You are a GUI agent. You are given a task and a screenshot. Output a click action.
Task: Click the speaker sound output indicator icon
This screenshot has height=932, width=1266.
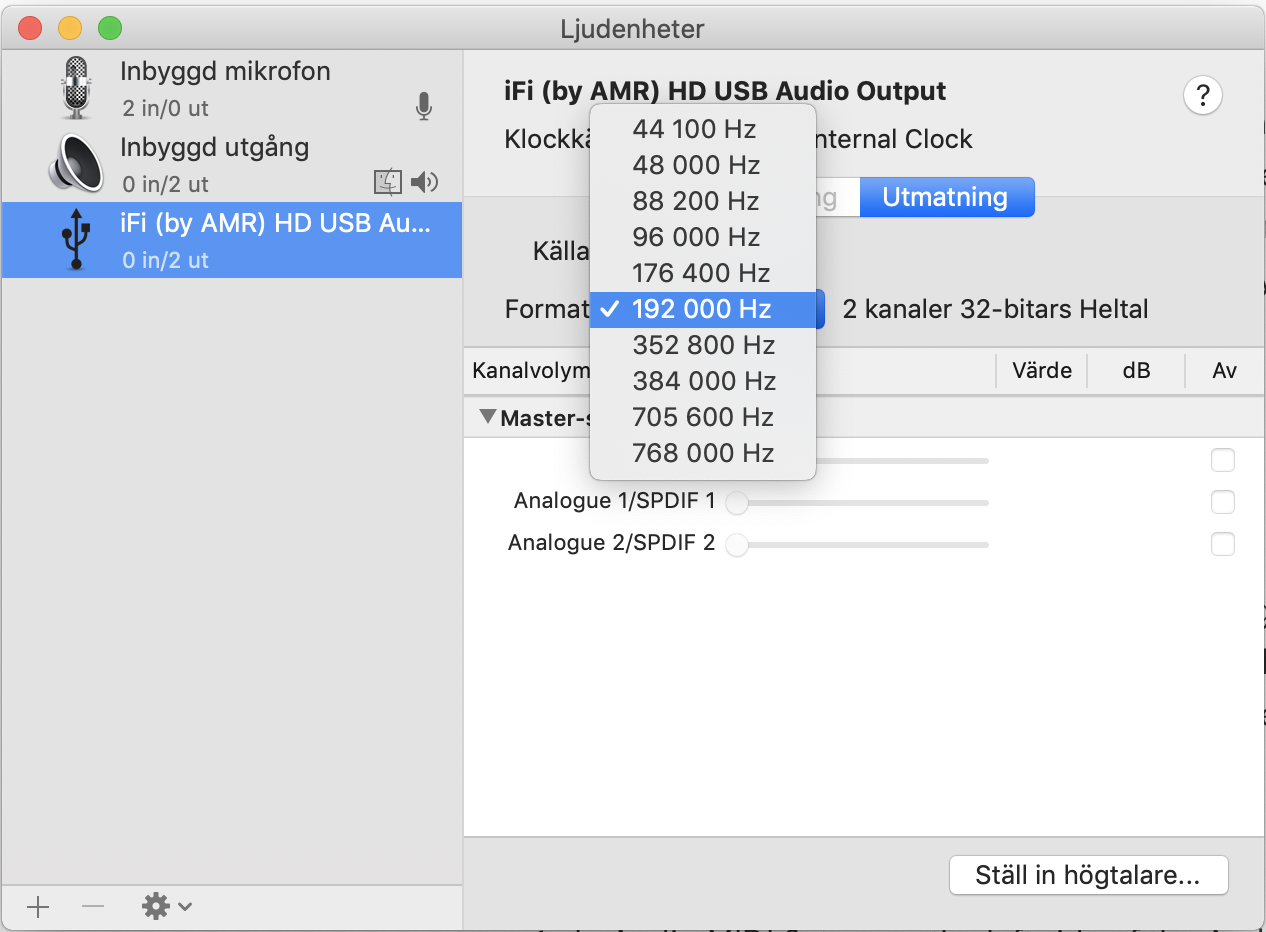coord(425,182)
